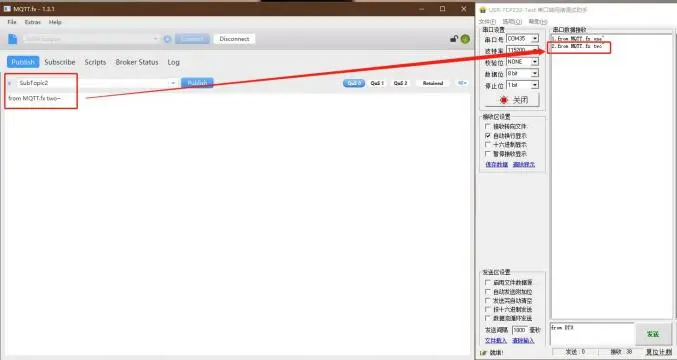The image size is (677, 360).
Task: Switch to the Subscribe tab
Action: click(x=60, y=62)
